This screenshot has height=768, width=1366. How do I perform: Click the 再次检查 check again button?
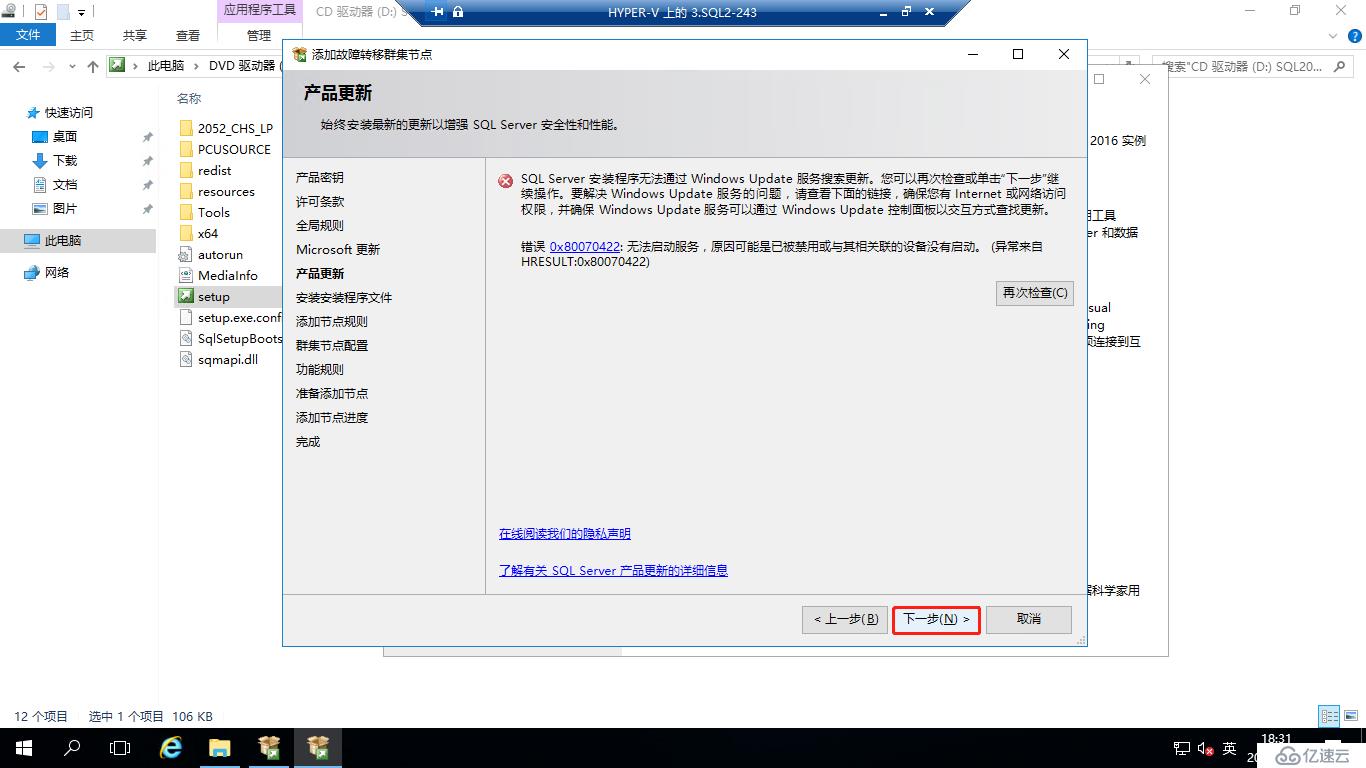1035,293
